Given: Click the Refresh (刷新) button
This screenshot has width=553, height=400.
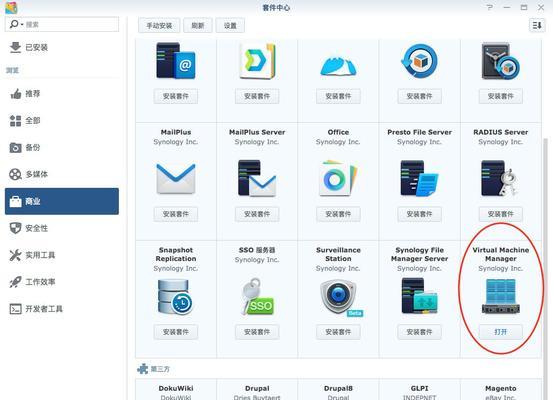Looking at the screenshot, I should click(198, 25).
